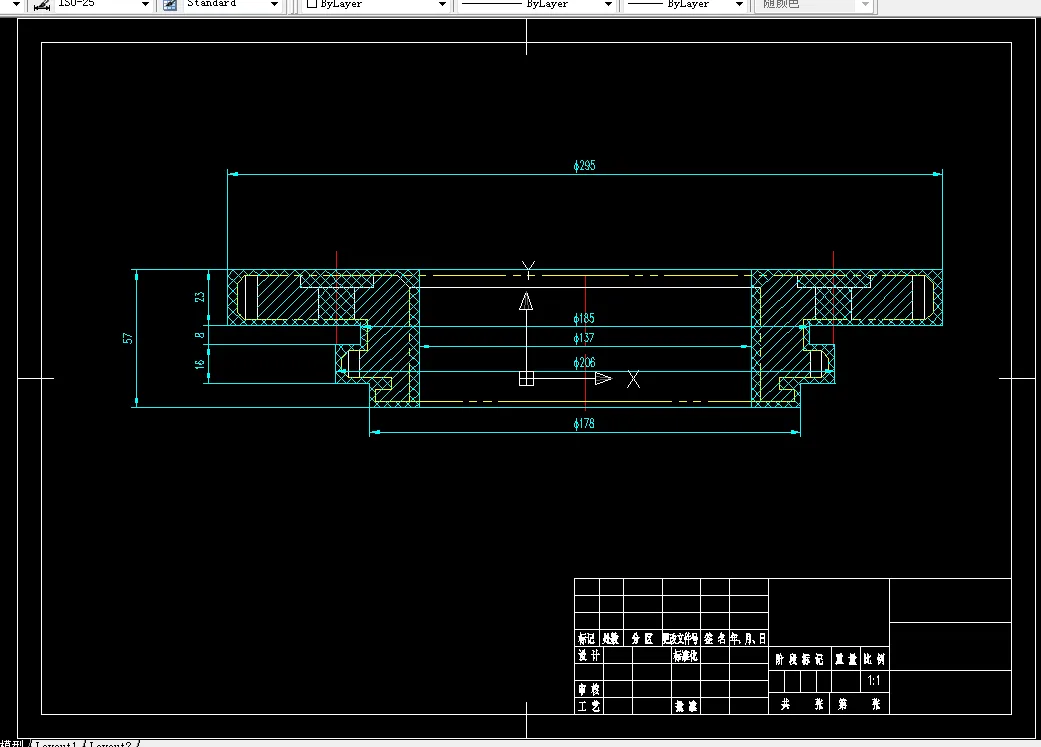Click the dimension style icon beside ISO-25
Screen dimensions: 1041x747
click(x=42, y=5)
